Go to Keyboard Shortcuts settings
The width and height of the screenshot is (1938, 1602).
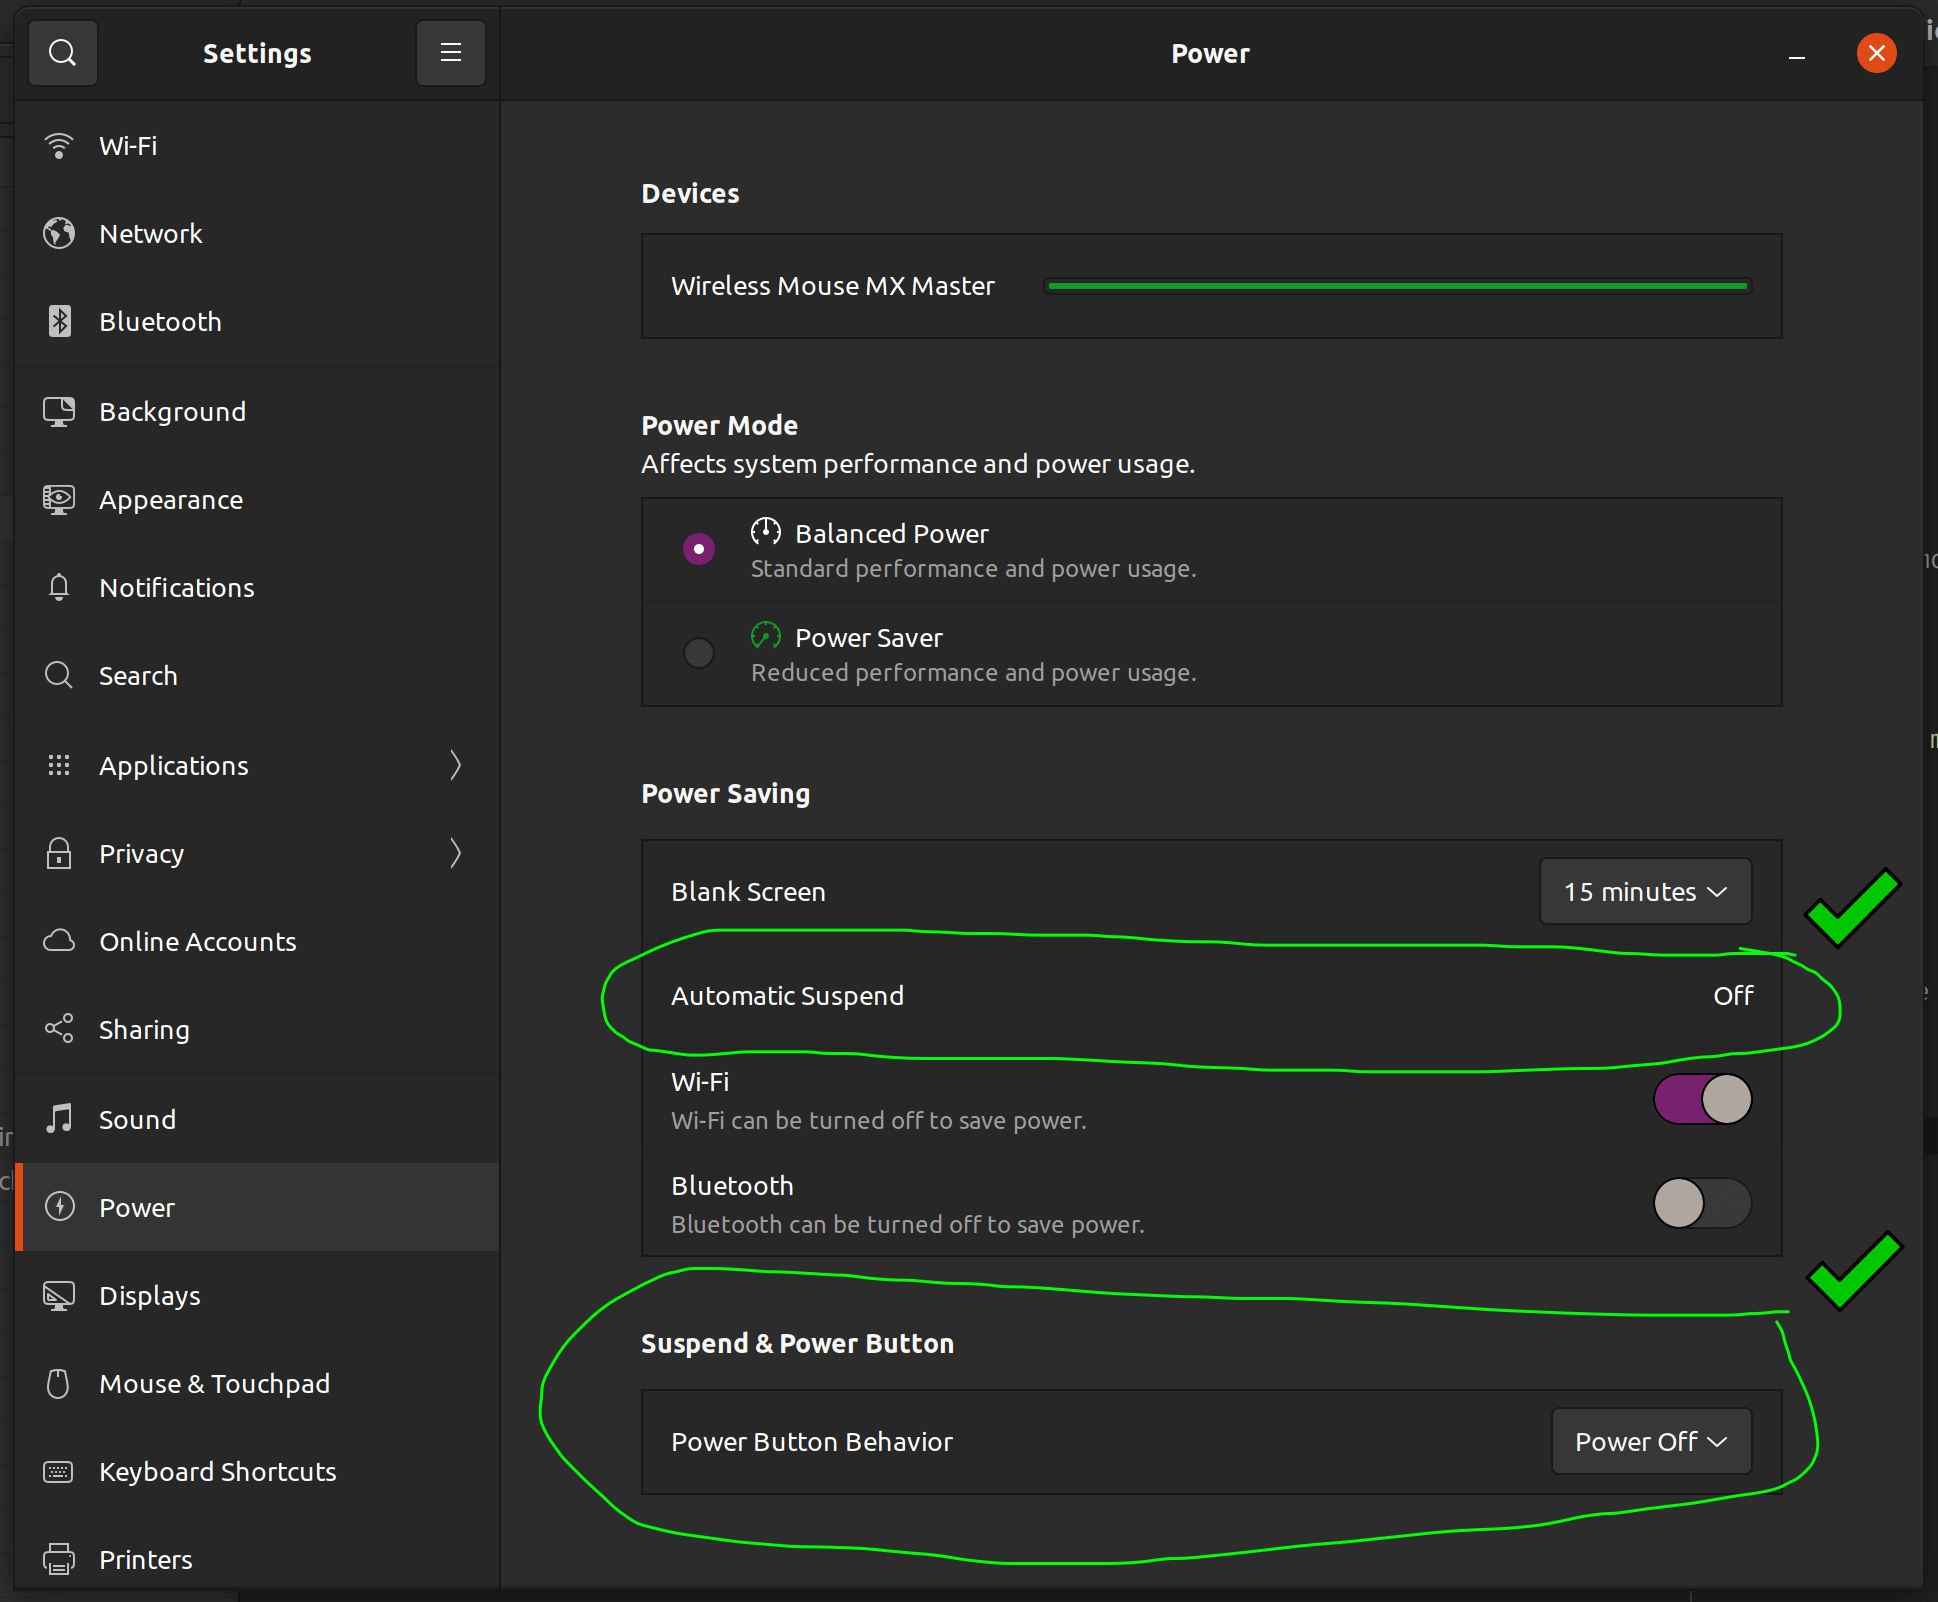tap(217, 1471)
